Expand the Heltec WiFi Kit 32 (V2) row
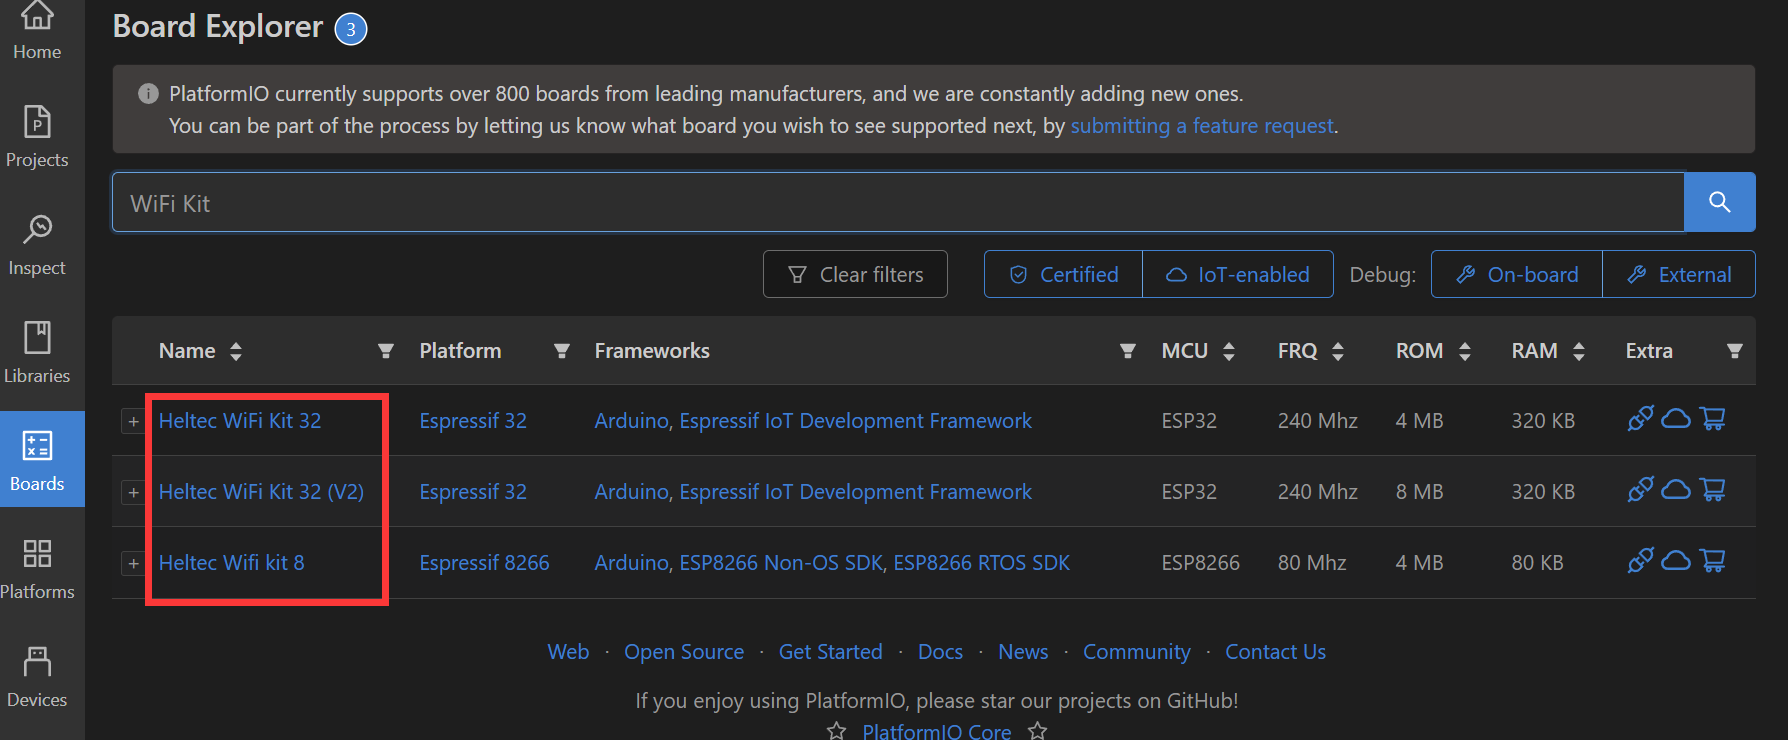Image resolution: width=1788 pixels, height=740 pixels. pyautogui.click(x=133, y=492)
